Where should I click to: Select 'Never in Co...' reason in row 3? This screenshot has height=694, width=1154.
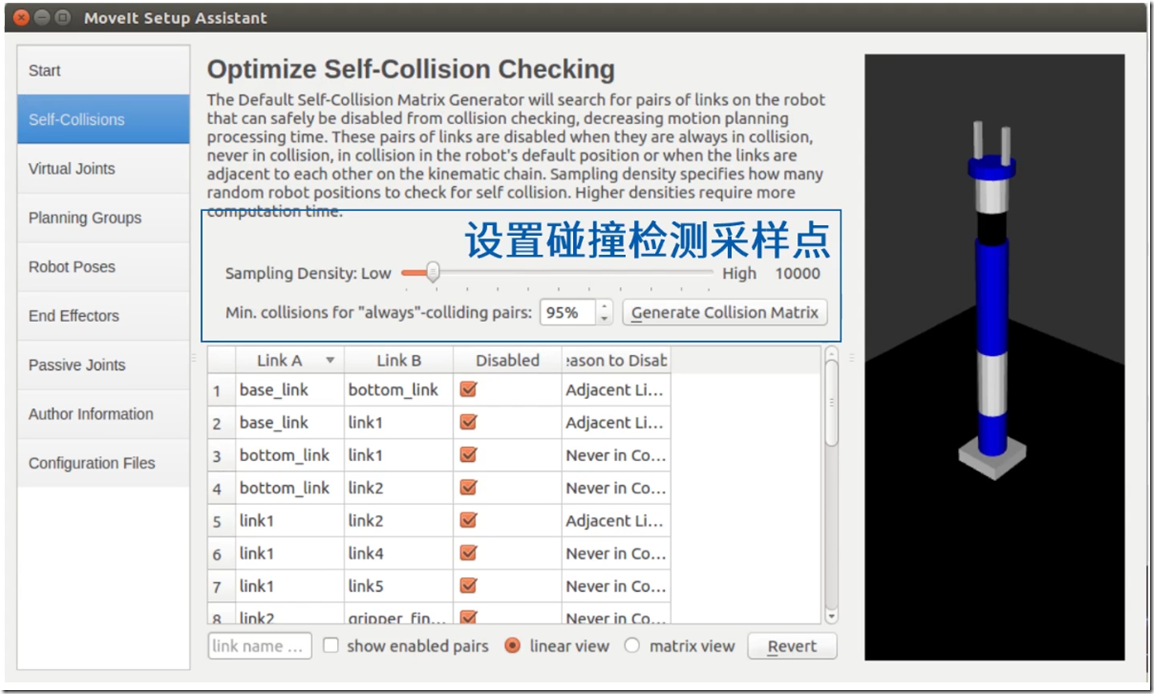[x=616, y=455]
